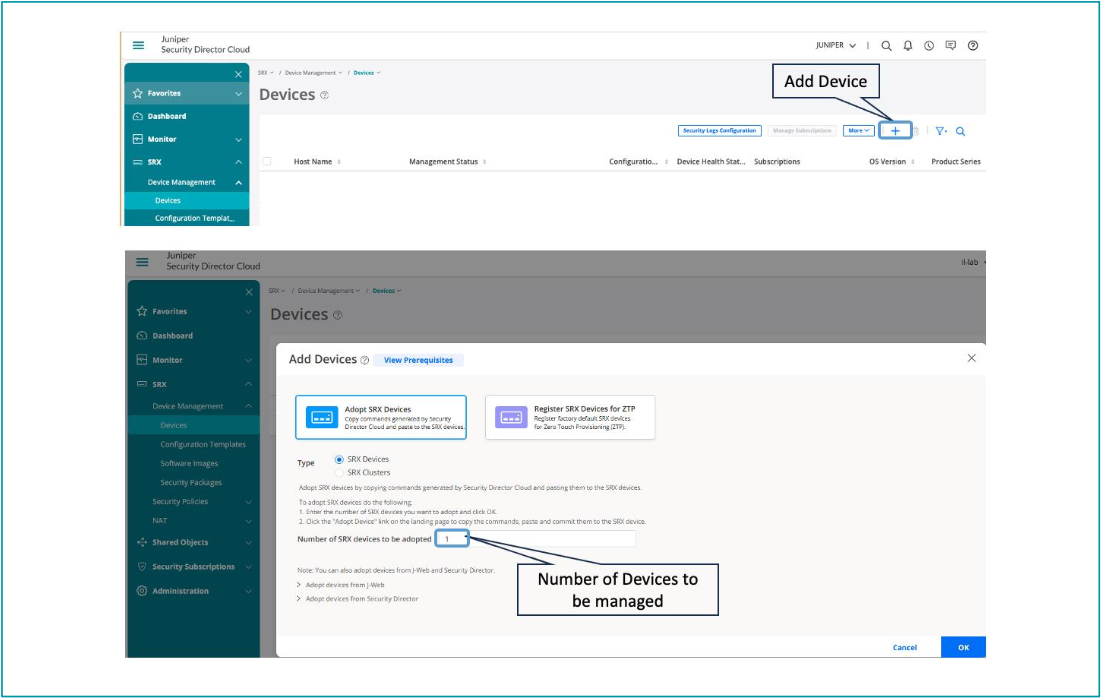Click the magnifier search icon in top header
The image size is (1103, 700).
(886, 46)
